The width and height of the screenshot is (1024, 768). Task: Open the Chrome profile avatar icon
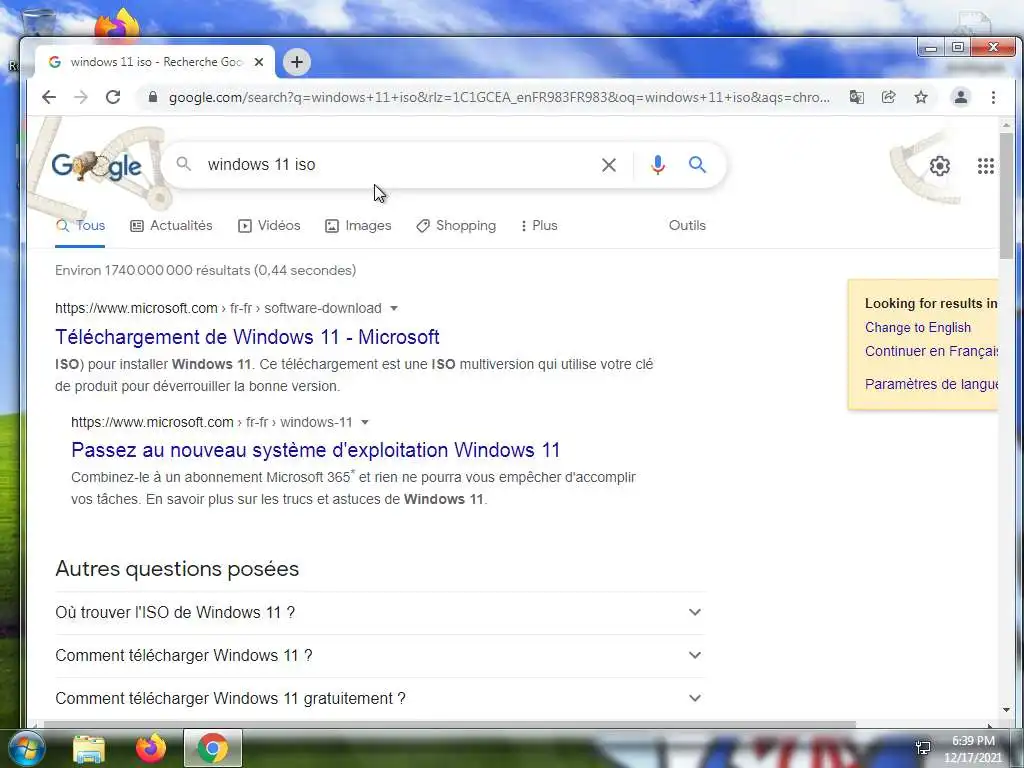tap(961, 97)
